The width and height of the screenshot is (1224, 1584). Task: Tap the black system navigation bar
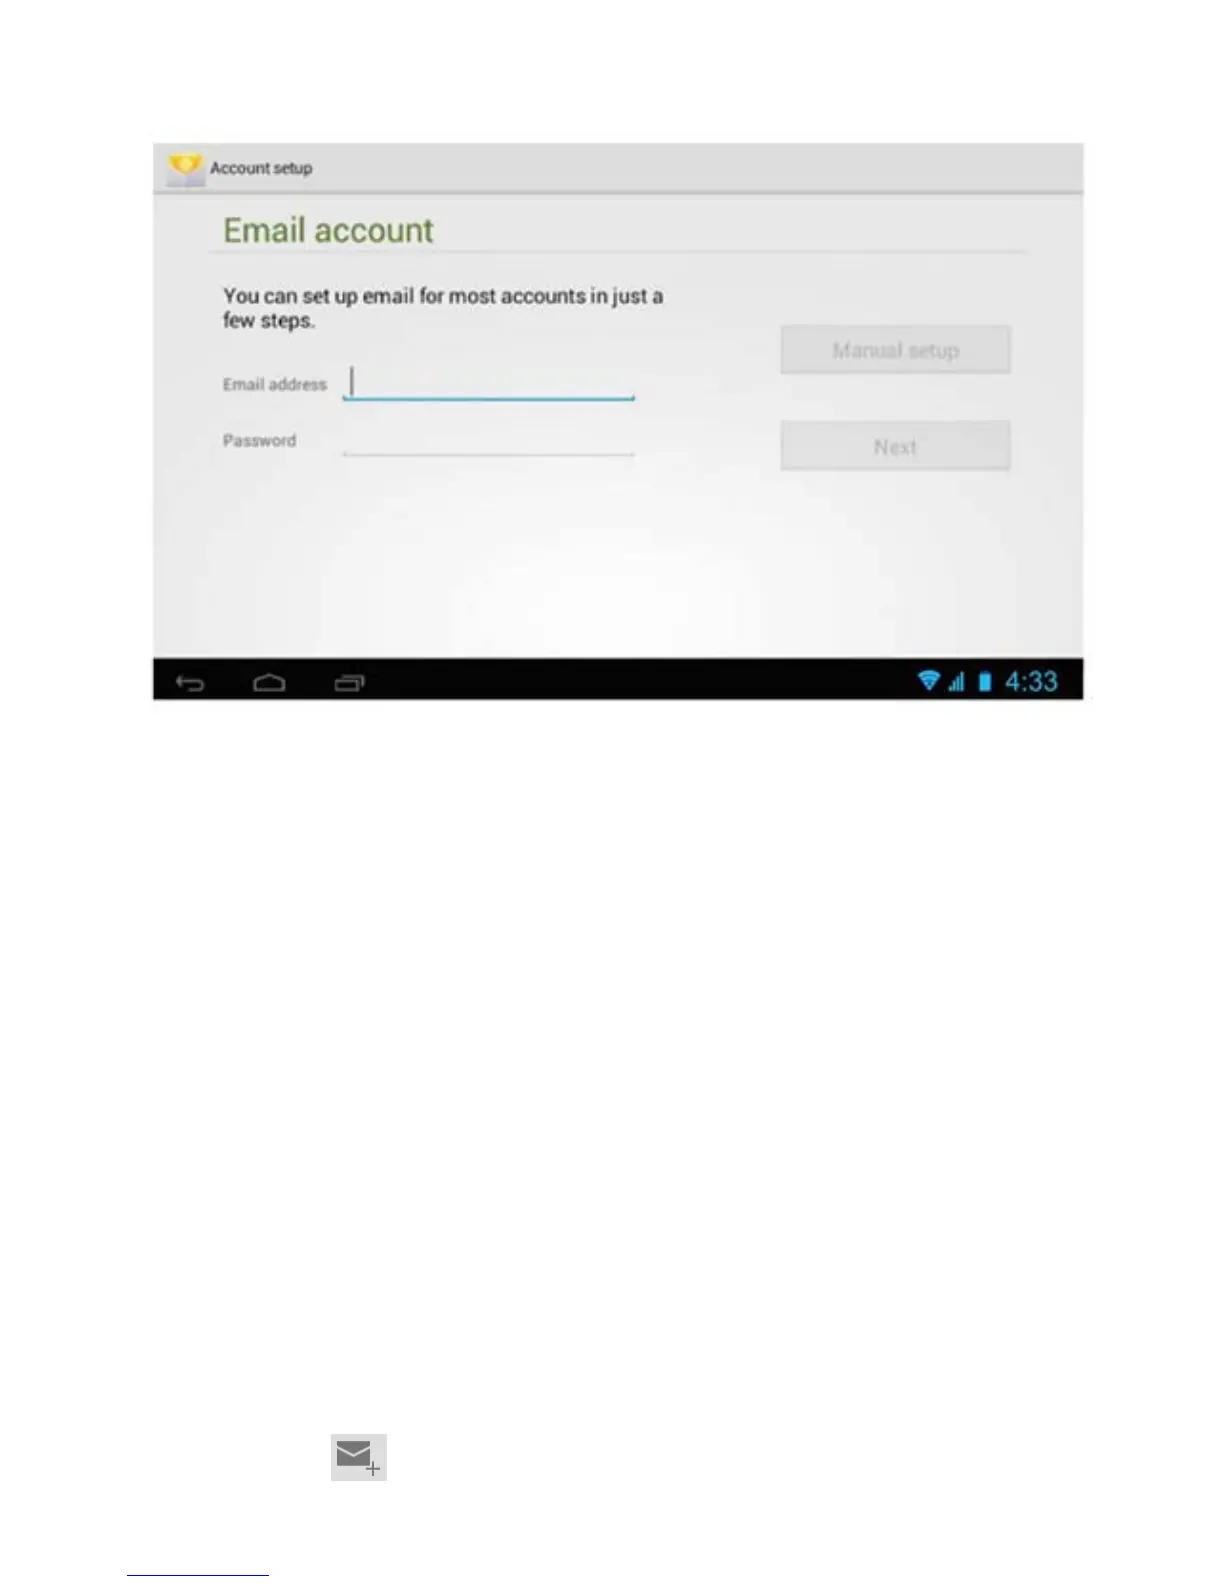tap(618, 679)
